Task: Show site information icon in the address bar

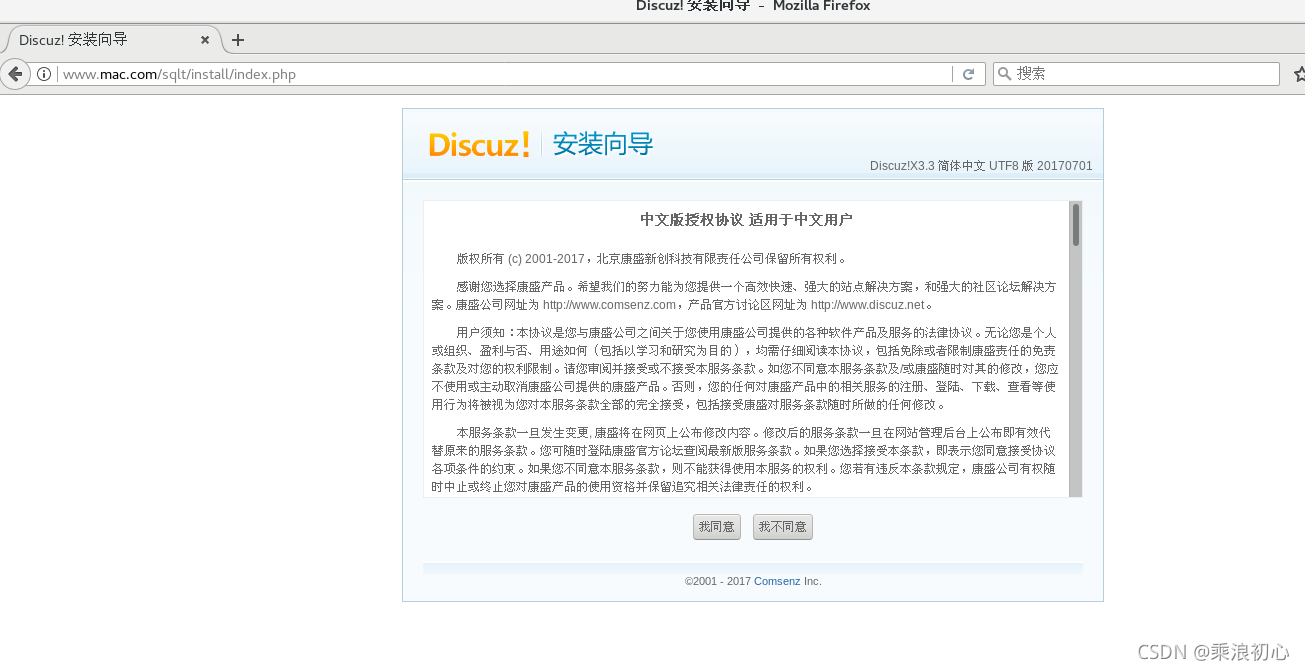Action: coord(44,74)
